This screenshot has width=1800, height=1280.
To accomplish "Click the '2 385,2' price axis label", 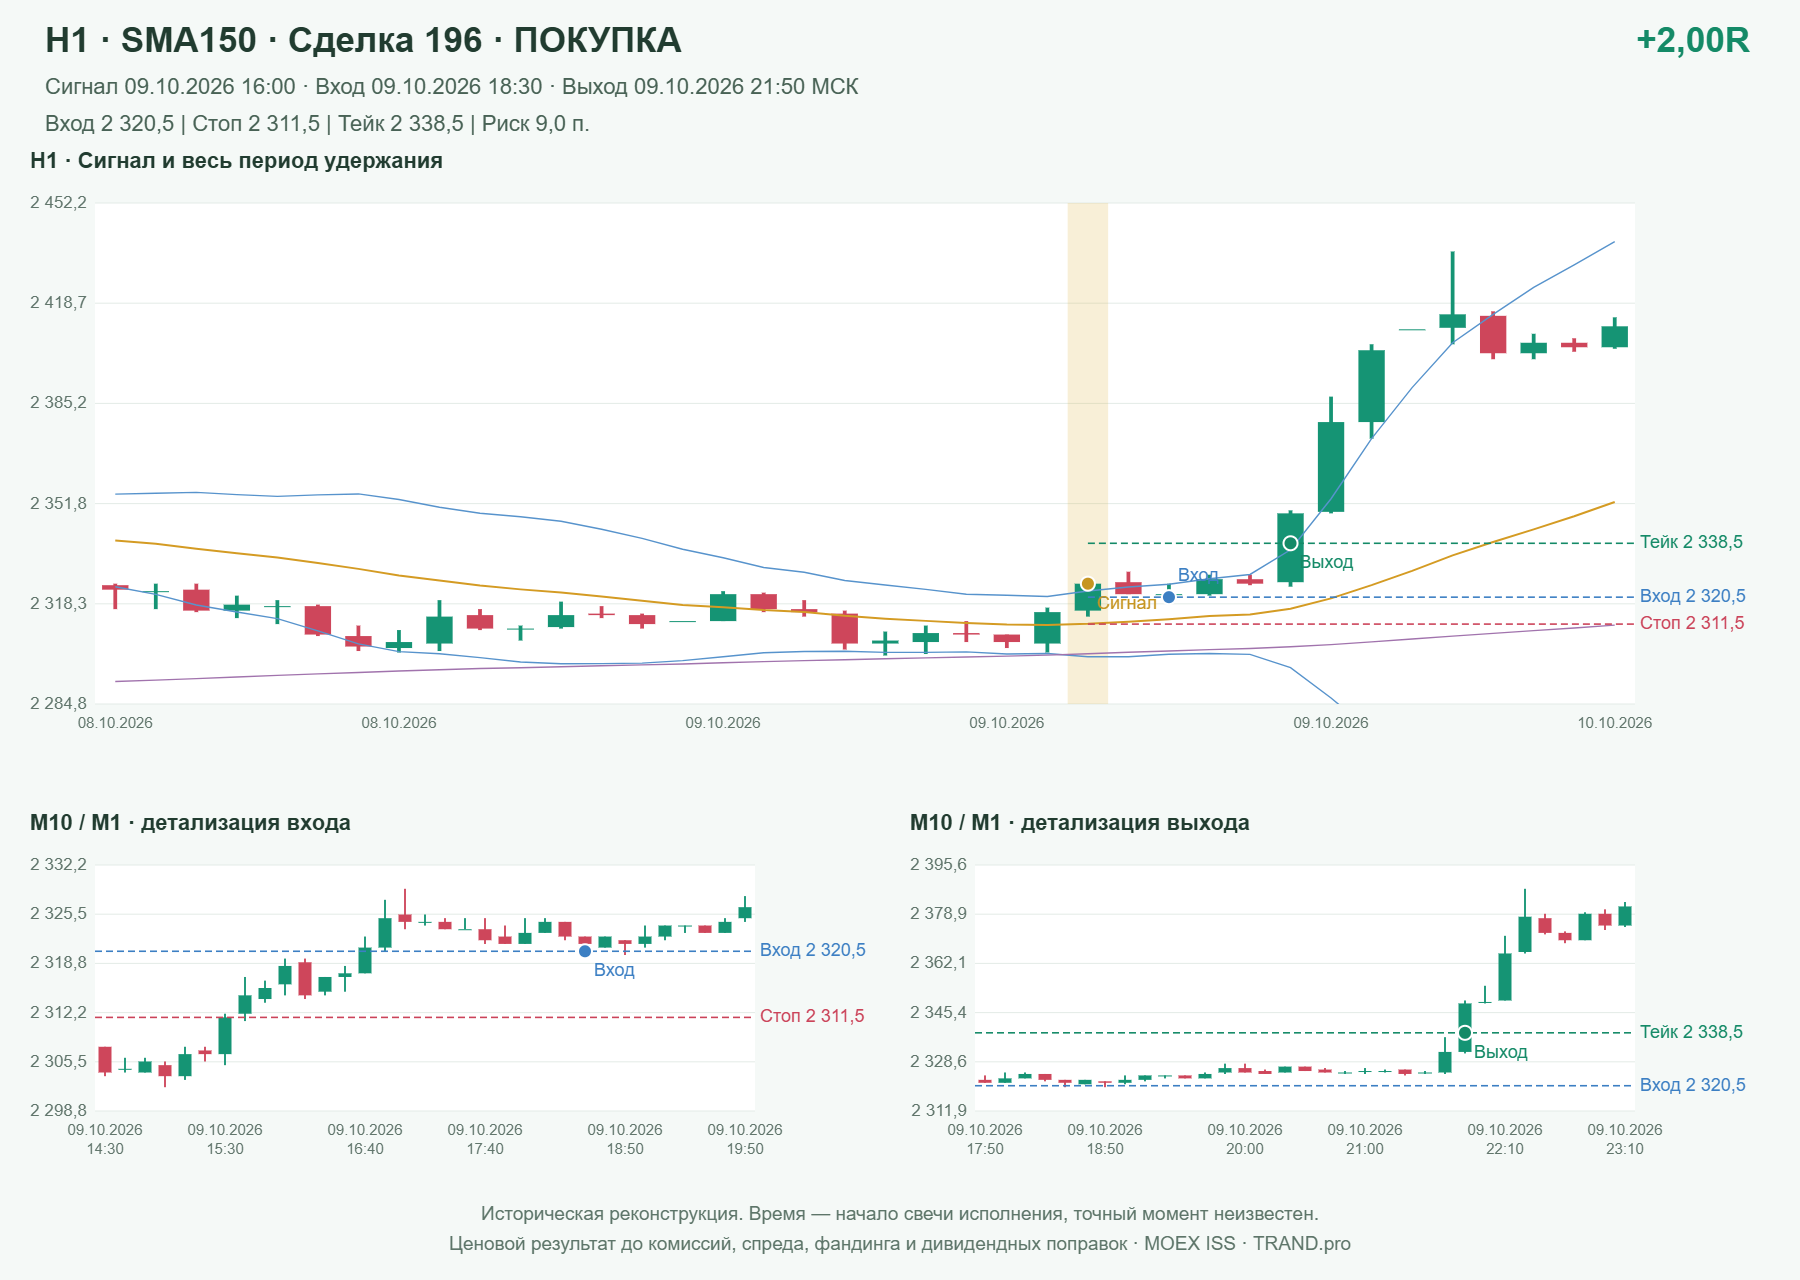I will pyautogui.click(x=58, y=403).
